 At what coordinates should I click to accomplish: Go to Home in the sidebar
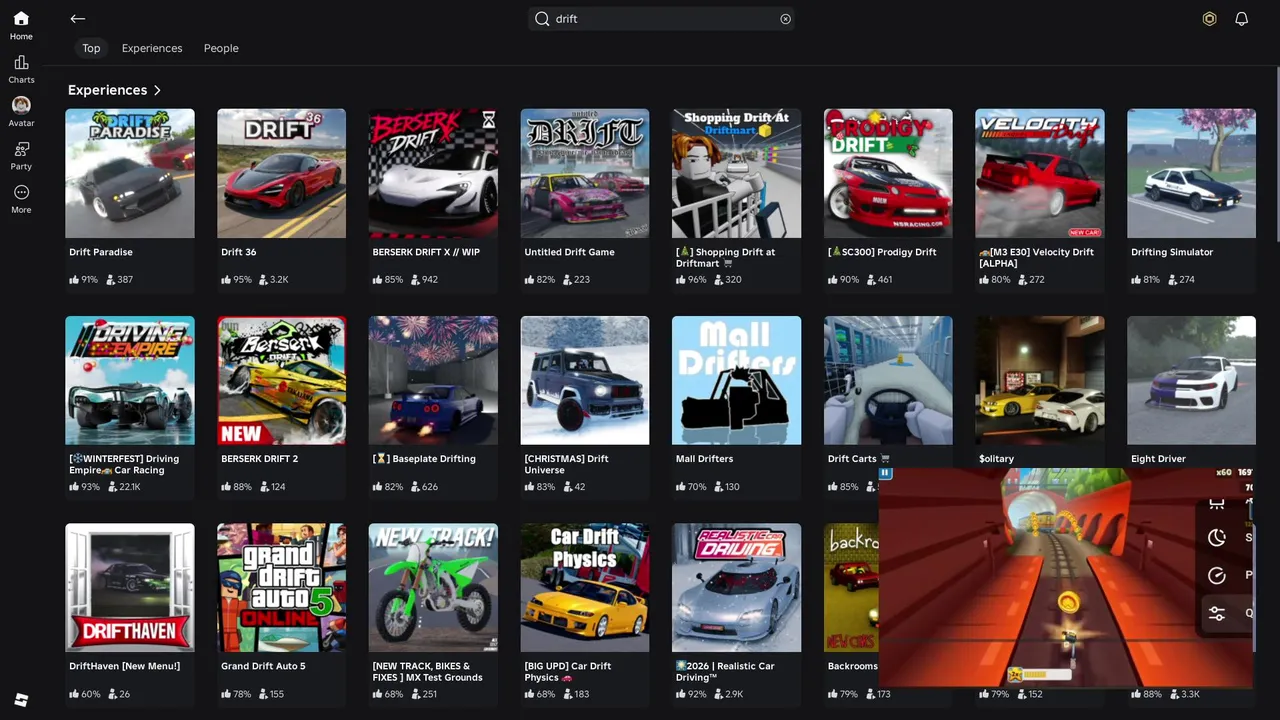21,25
